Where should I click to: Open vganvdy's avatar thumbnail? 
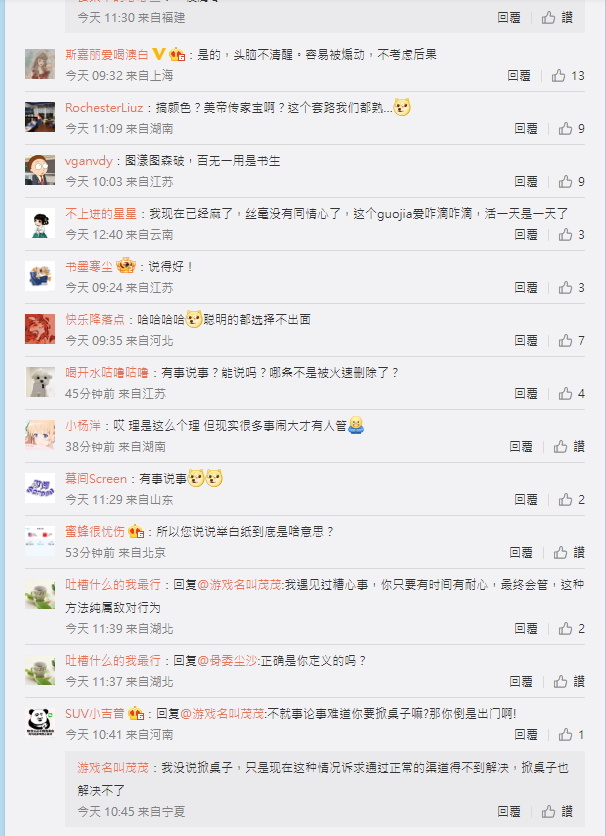click(x=40, y=170)
